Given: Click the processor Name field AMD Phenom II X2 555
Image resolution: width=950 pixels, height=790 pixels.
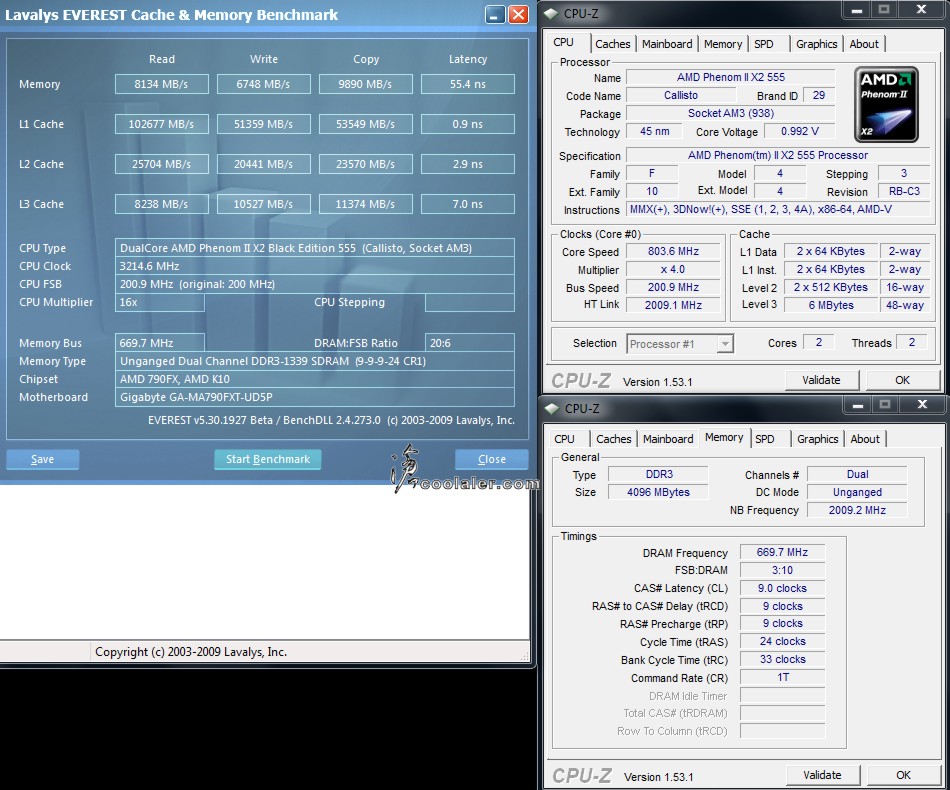Looking at the screenshot, I should point(731,78).
